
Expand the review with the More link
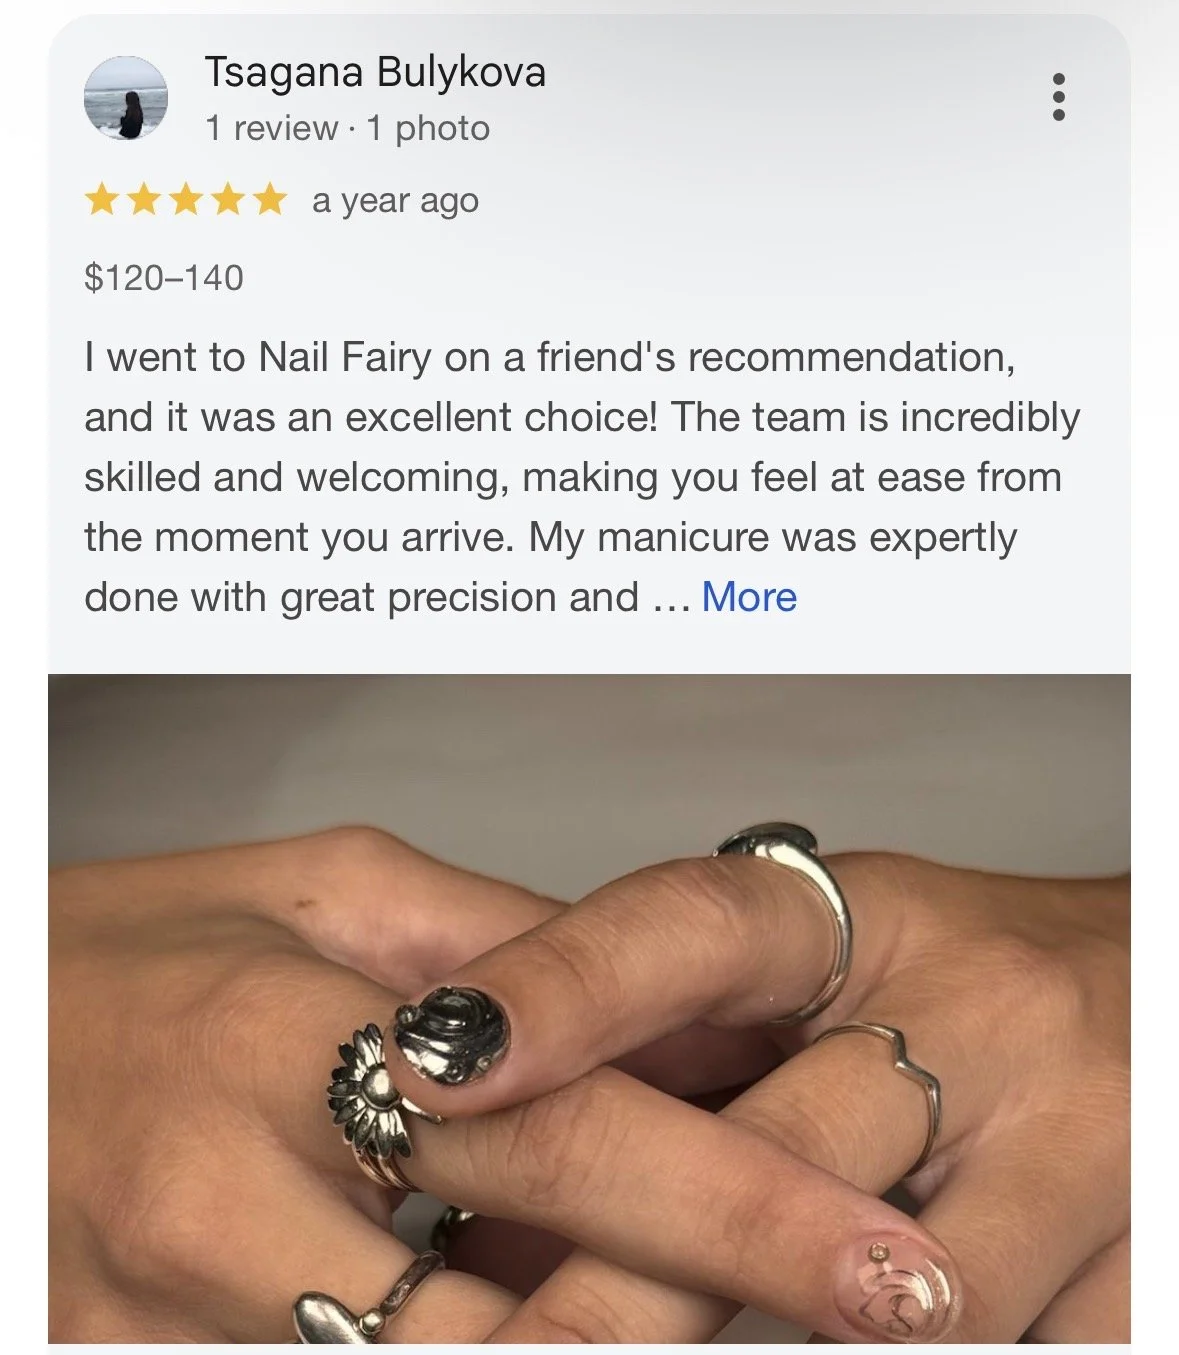point(749,597)
